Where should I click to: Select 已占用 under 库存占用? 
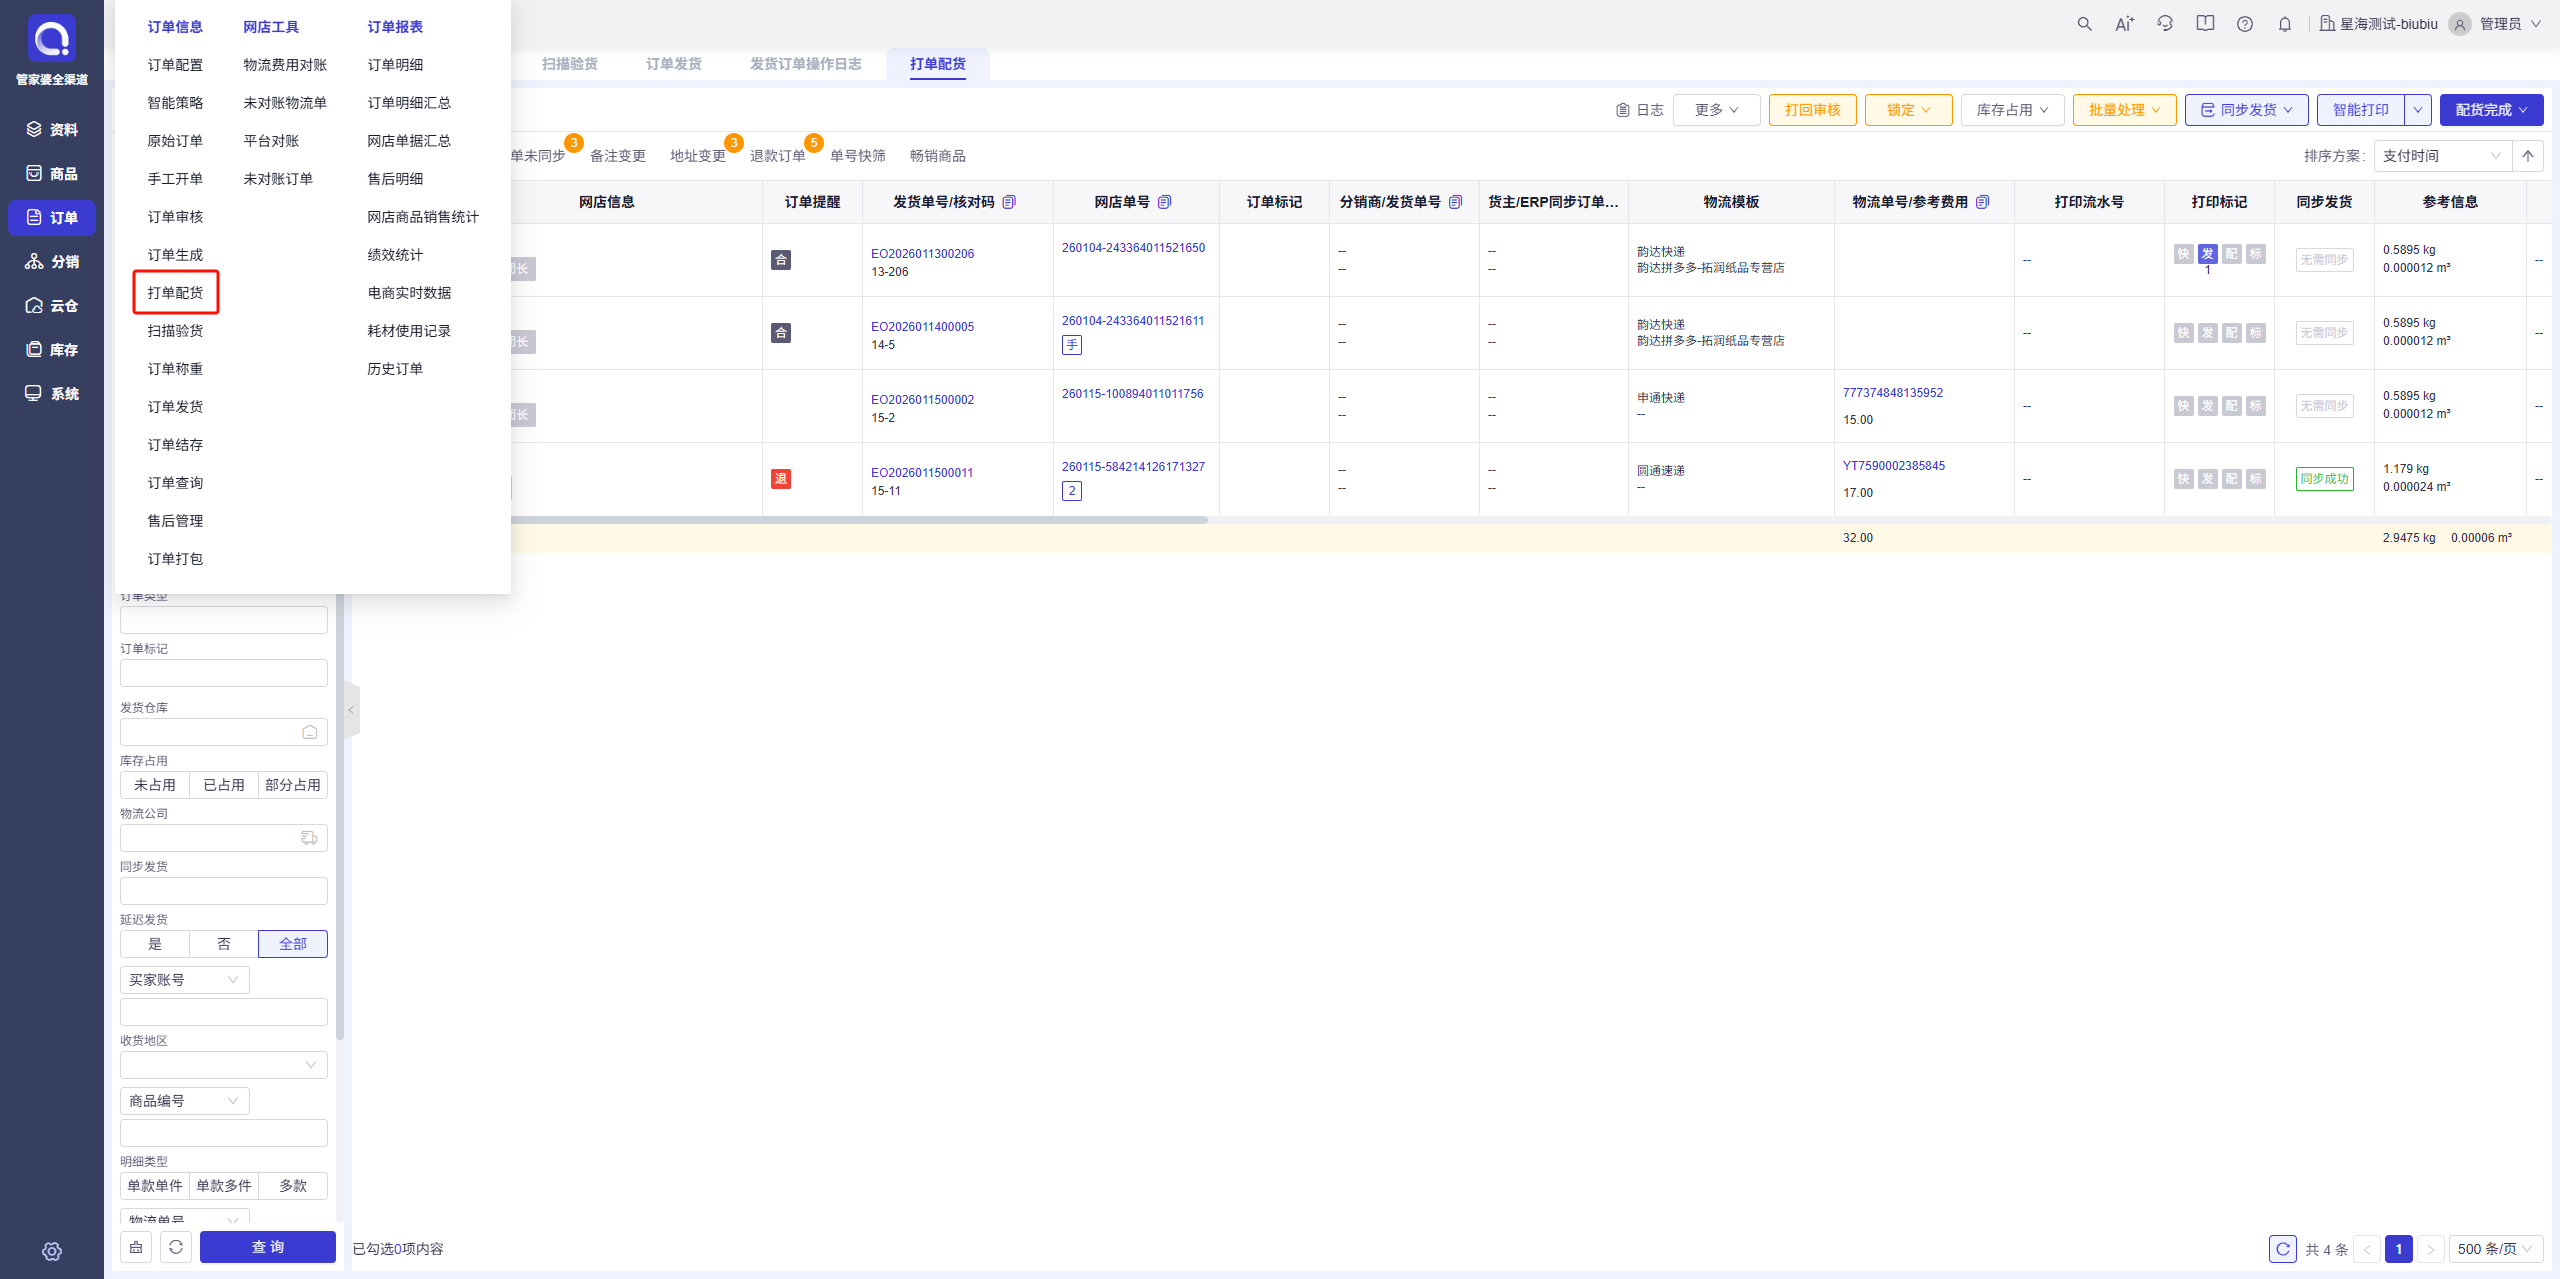pos(224,785)
